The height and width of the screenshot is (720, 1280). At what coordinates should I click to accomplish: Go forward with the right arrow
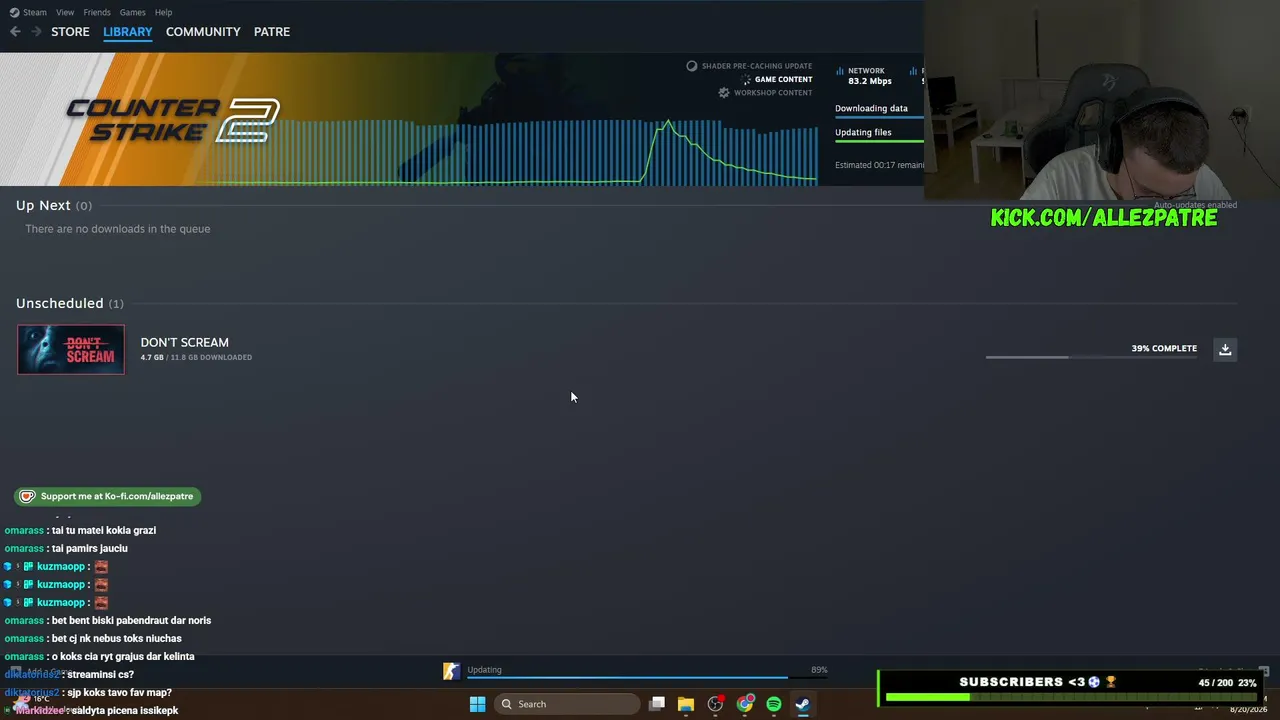click(x=36, y=32)
